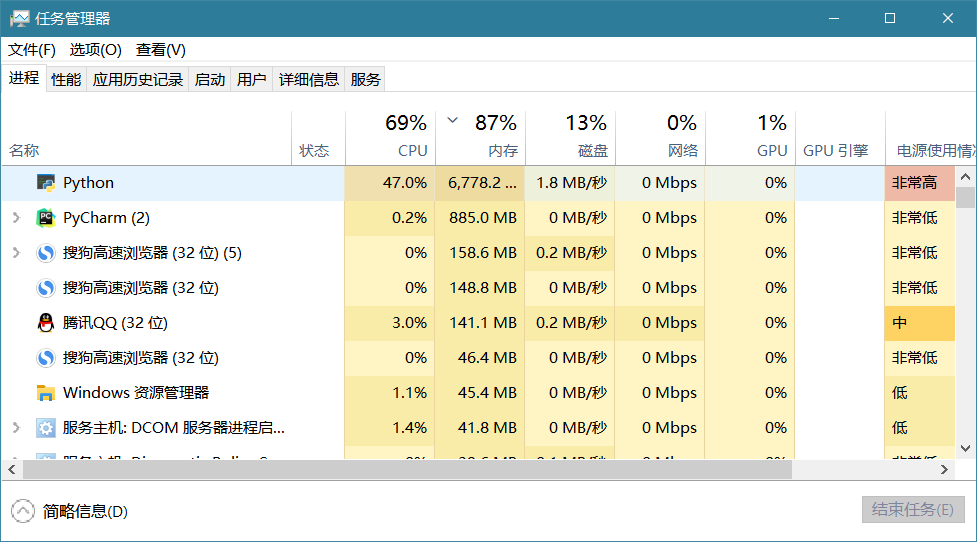Click the 腾讯QQ penguin icon
Viewport: 977px width, 542px height.
click(x=45, y=323)
